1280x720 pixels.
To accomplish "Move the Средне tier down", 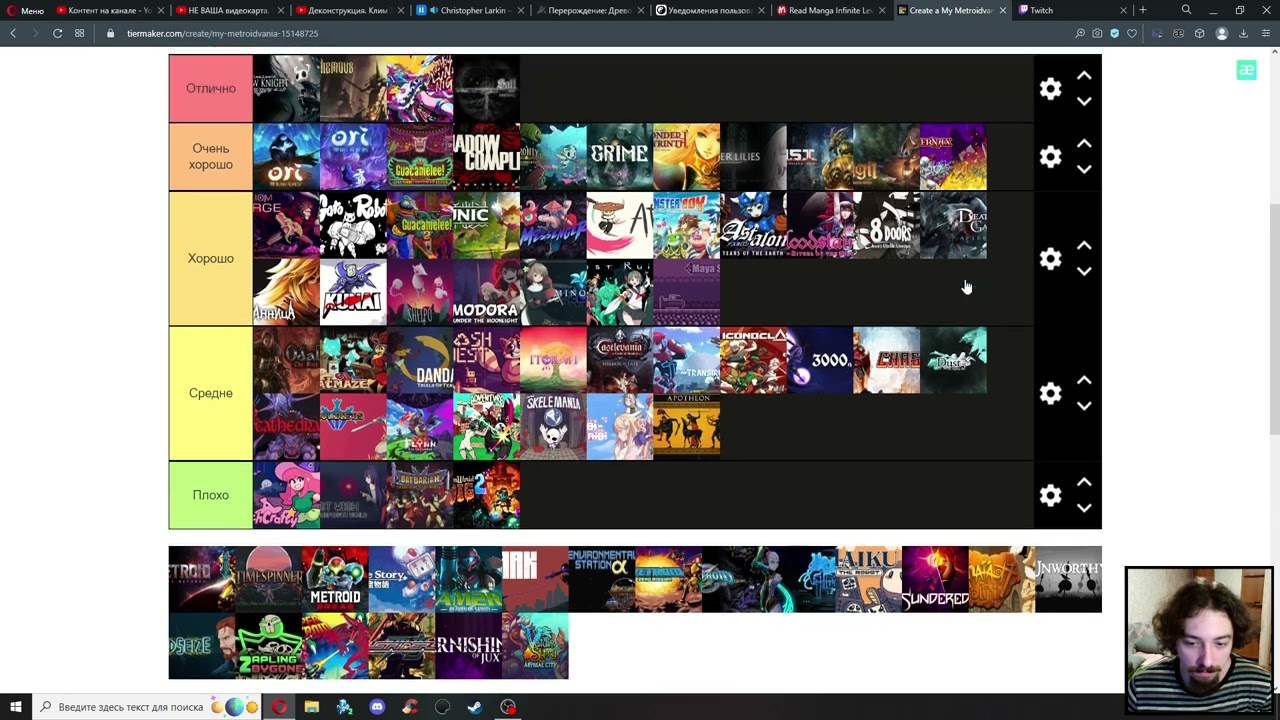I will click(x=1084, y=406).
